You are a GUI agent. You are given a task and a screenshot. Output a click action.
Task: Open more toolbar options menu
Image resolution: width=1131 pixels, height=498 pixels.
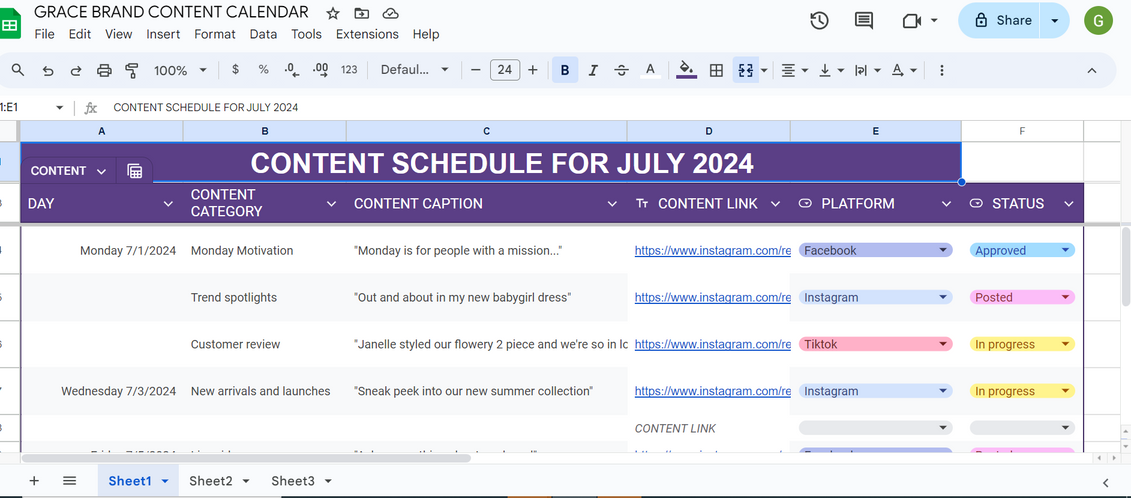941,70
